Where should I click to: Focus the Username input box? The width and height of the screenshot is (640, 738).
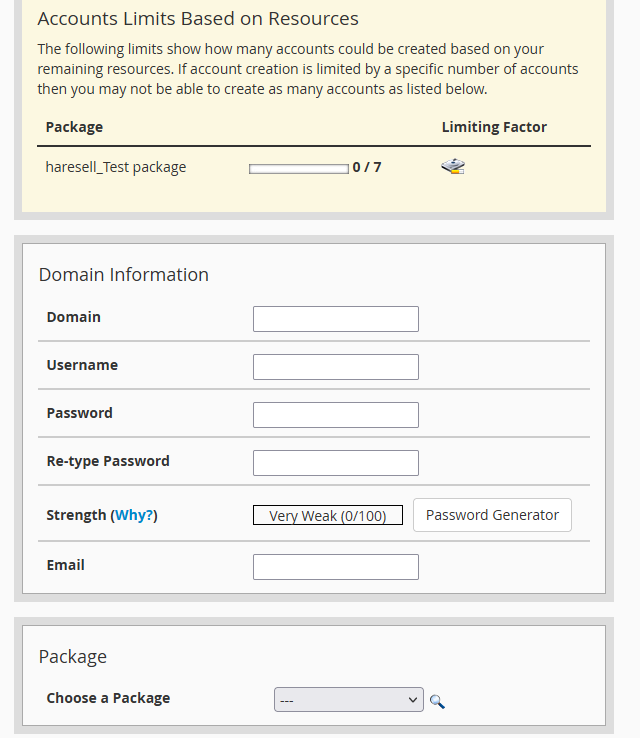pos(335,367)
